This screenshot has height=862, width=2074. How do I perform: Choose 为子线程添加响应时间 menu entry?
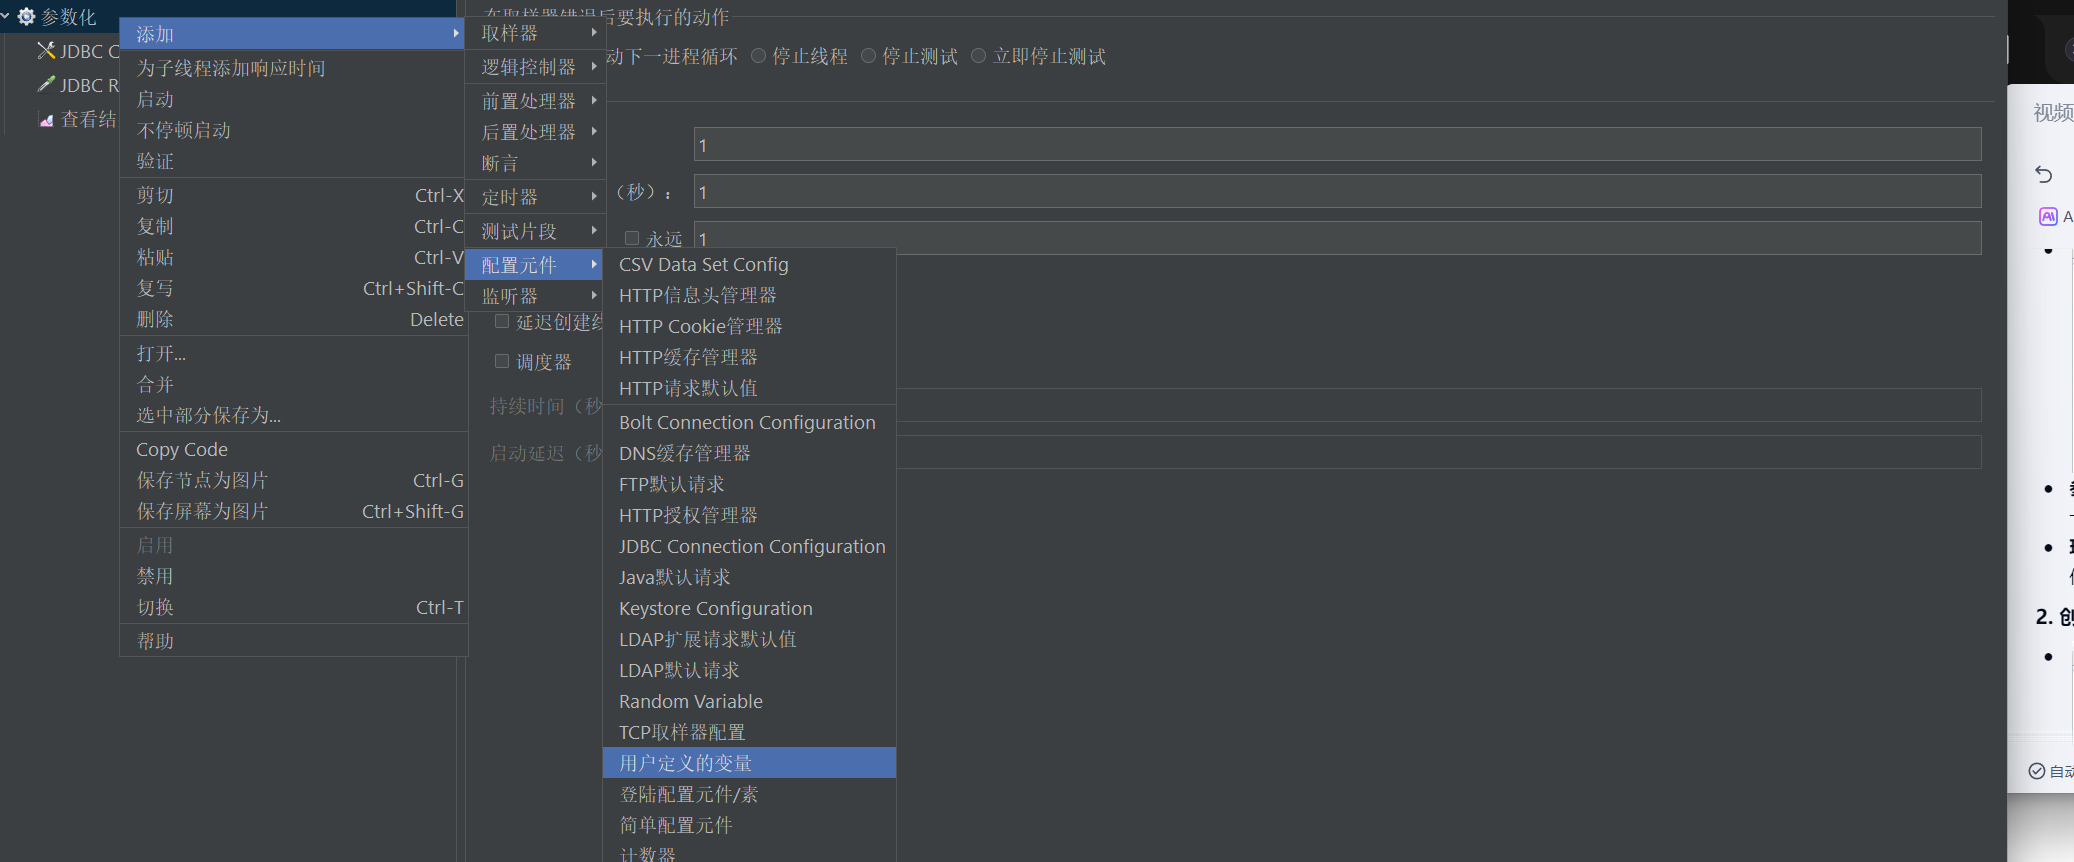(293, 68)
